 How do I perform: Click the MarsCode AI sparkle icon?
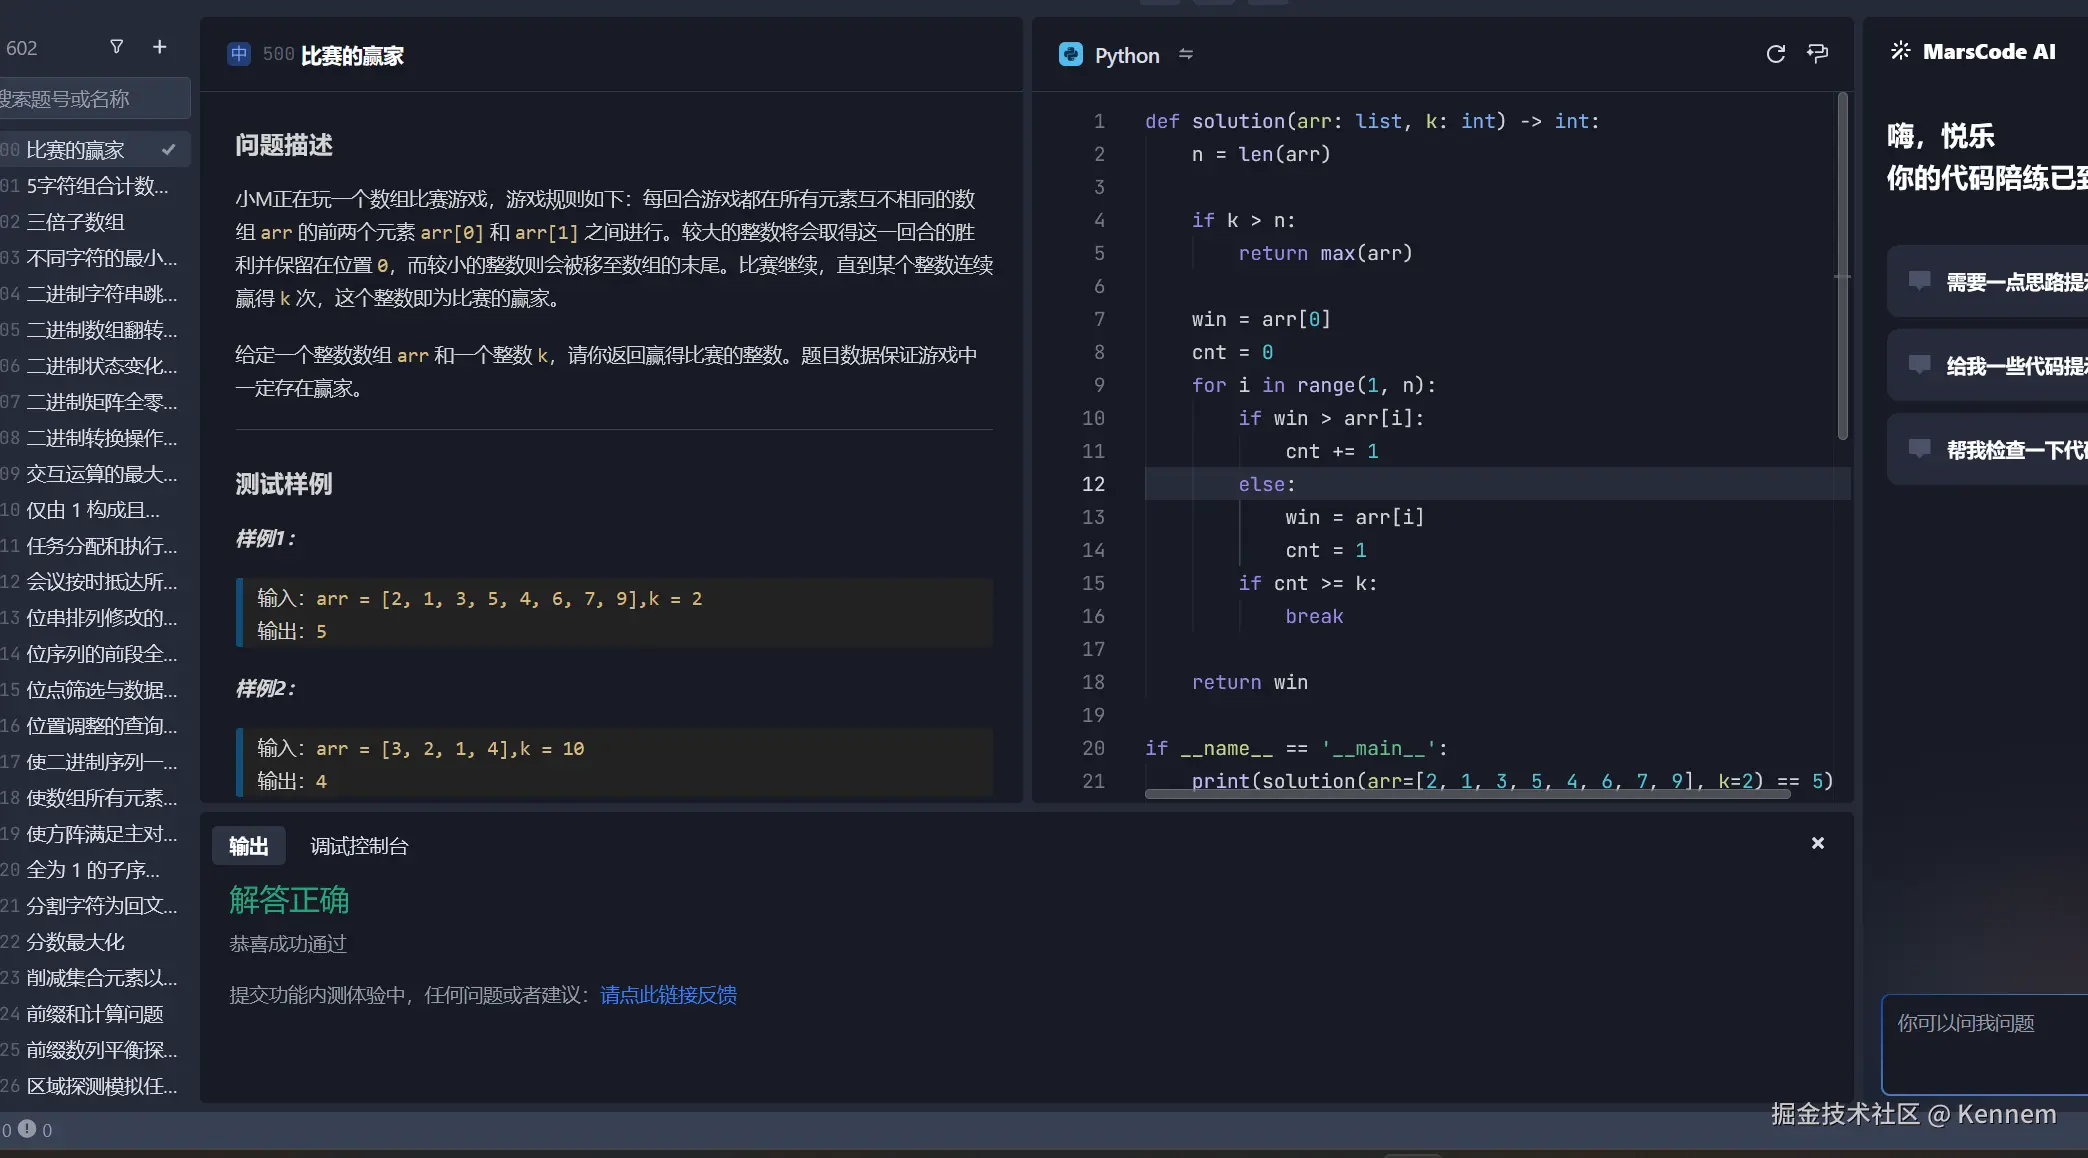(x=1900, y=51)
